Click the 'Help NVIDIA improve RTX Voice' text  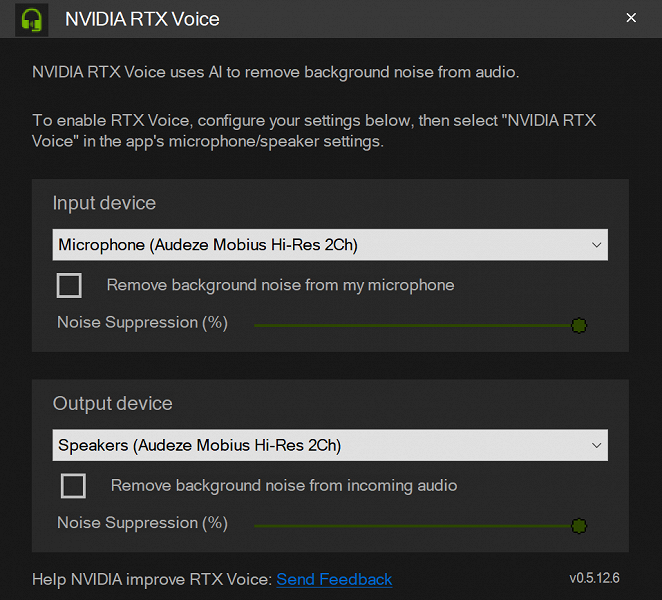(152, 579)
